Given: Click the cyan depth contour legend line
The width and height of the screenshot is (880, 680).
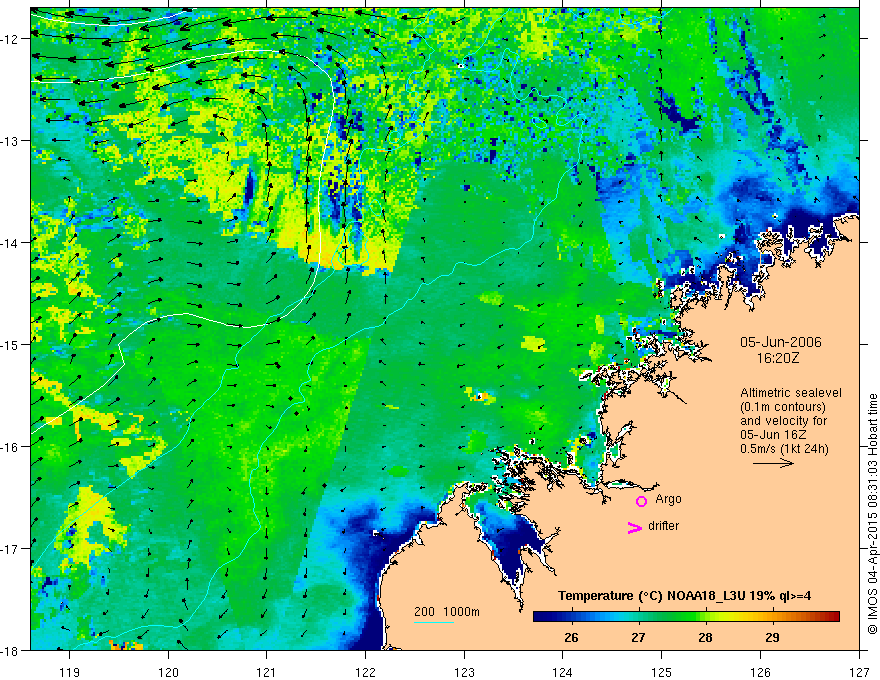Looking at the screenshot, I should tap(434, 622).
